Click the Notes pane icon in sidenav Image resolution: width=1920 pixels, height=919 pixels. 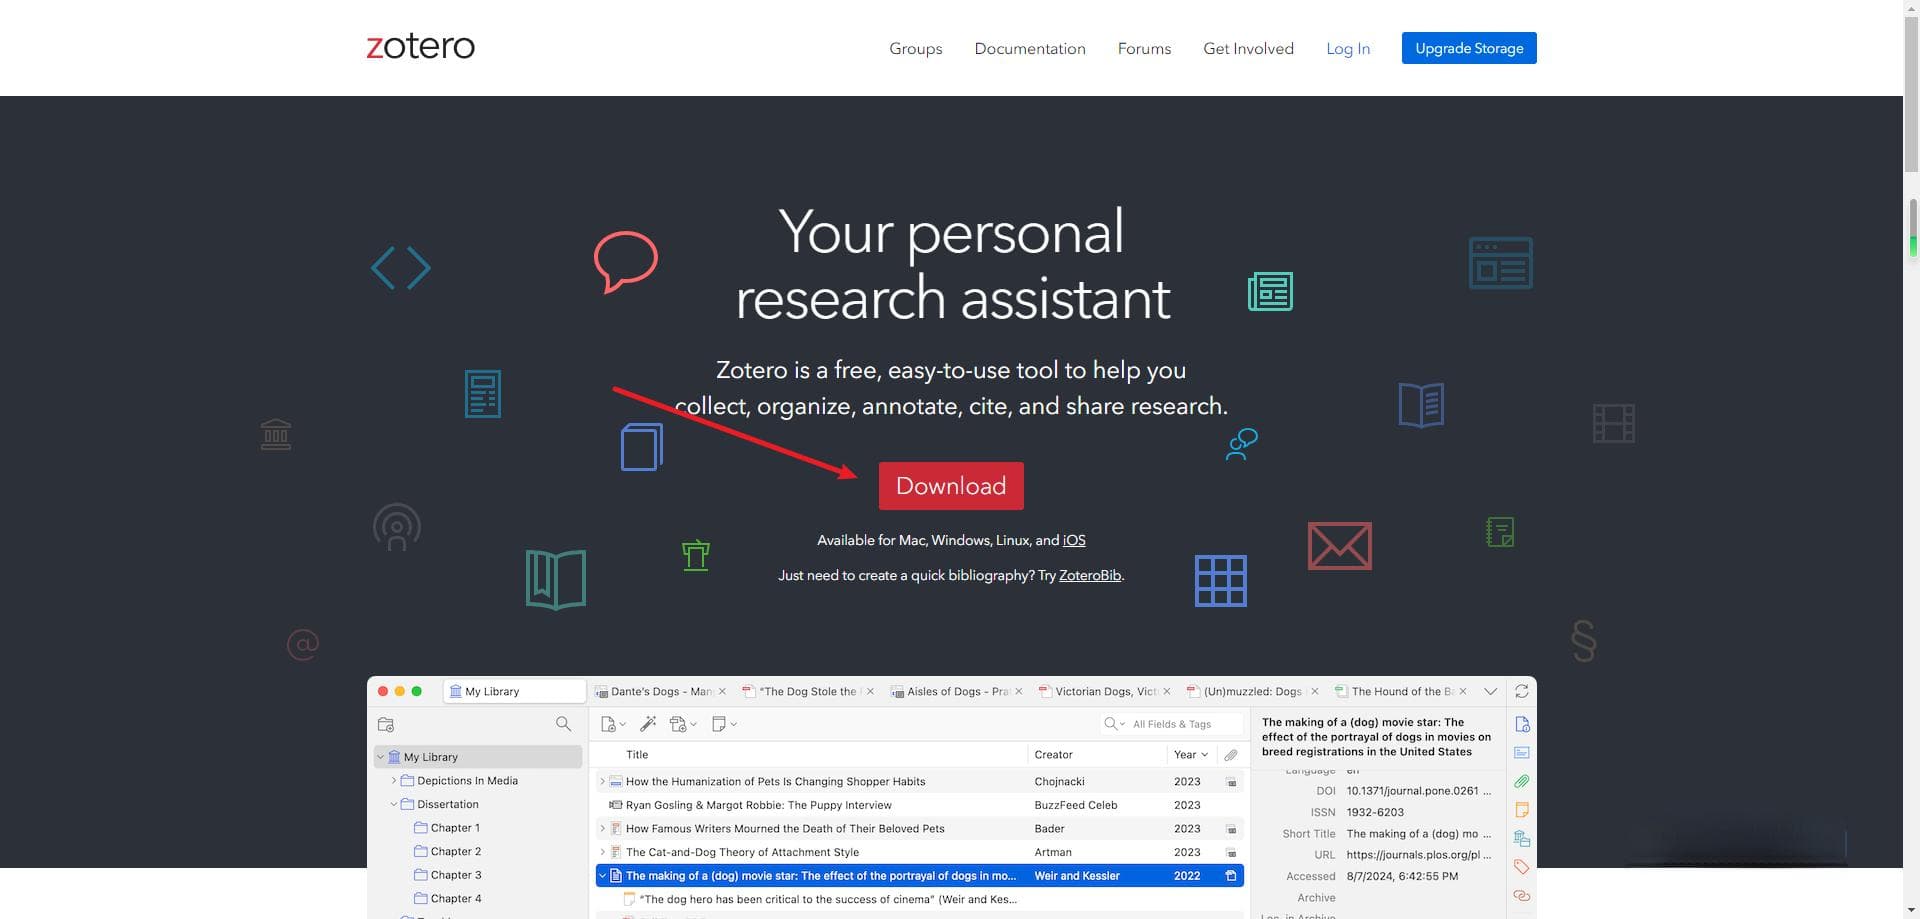(1522, 809)
